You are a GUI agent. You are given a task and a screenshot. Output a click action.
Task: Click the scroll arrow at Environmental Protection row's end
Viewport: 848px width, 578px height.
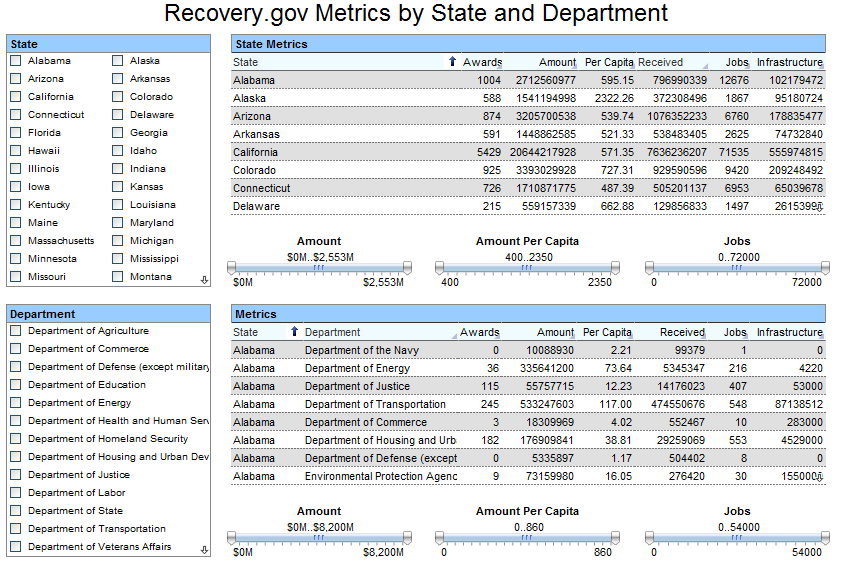[820, 476]
